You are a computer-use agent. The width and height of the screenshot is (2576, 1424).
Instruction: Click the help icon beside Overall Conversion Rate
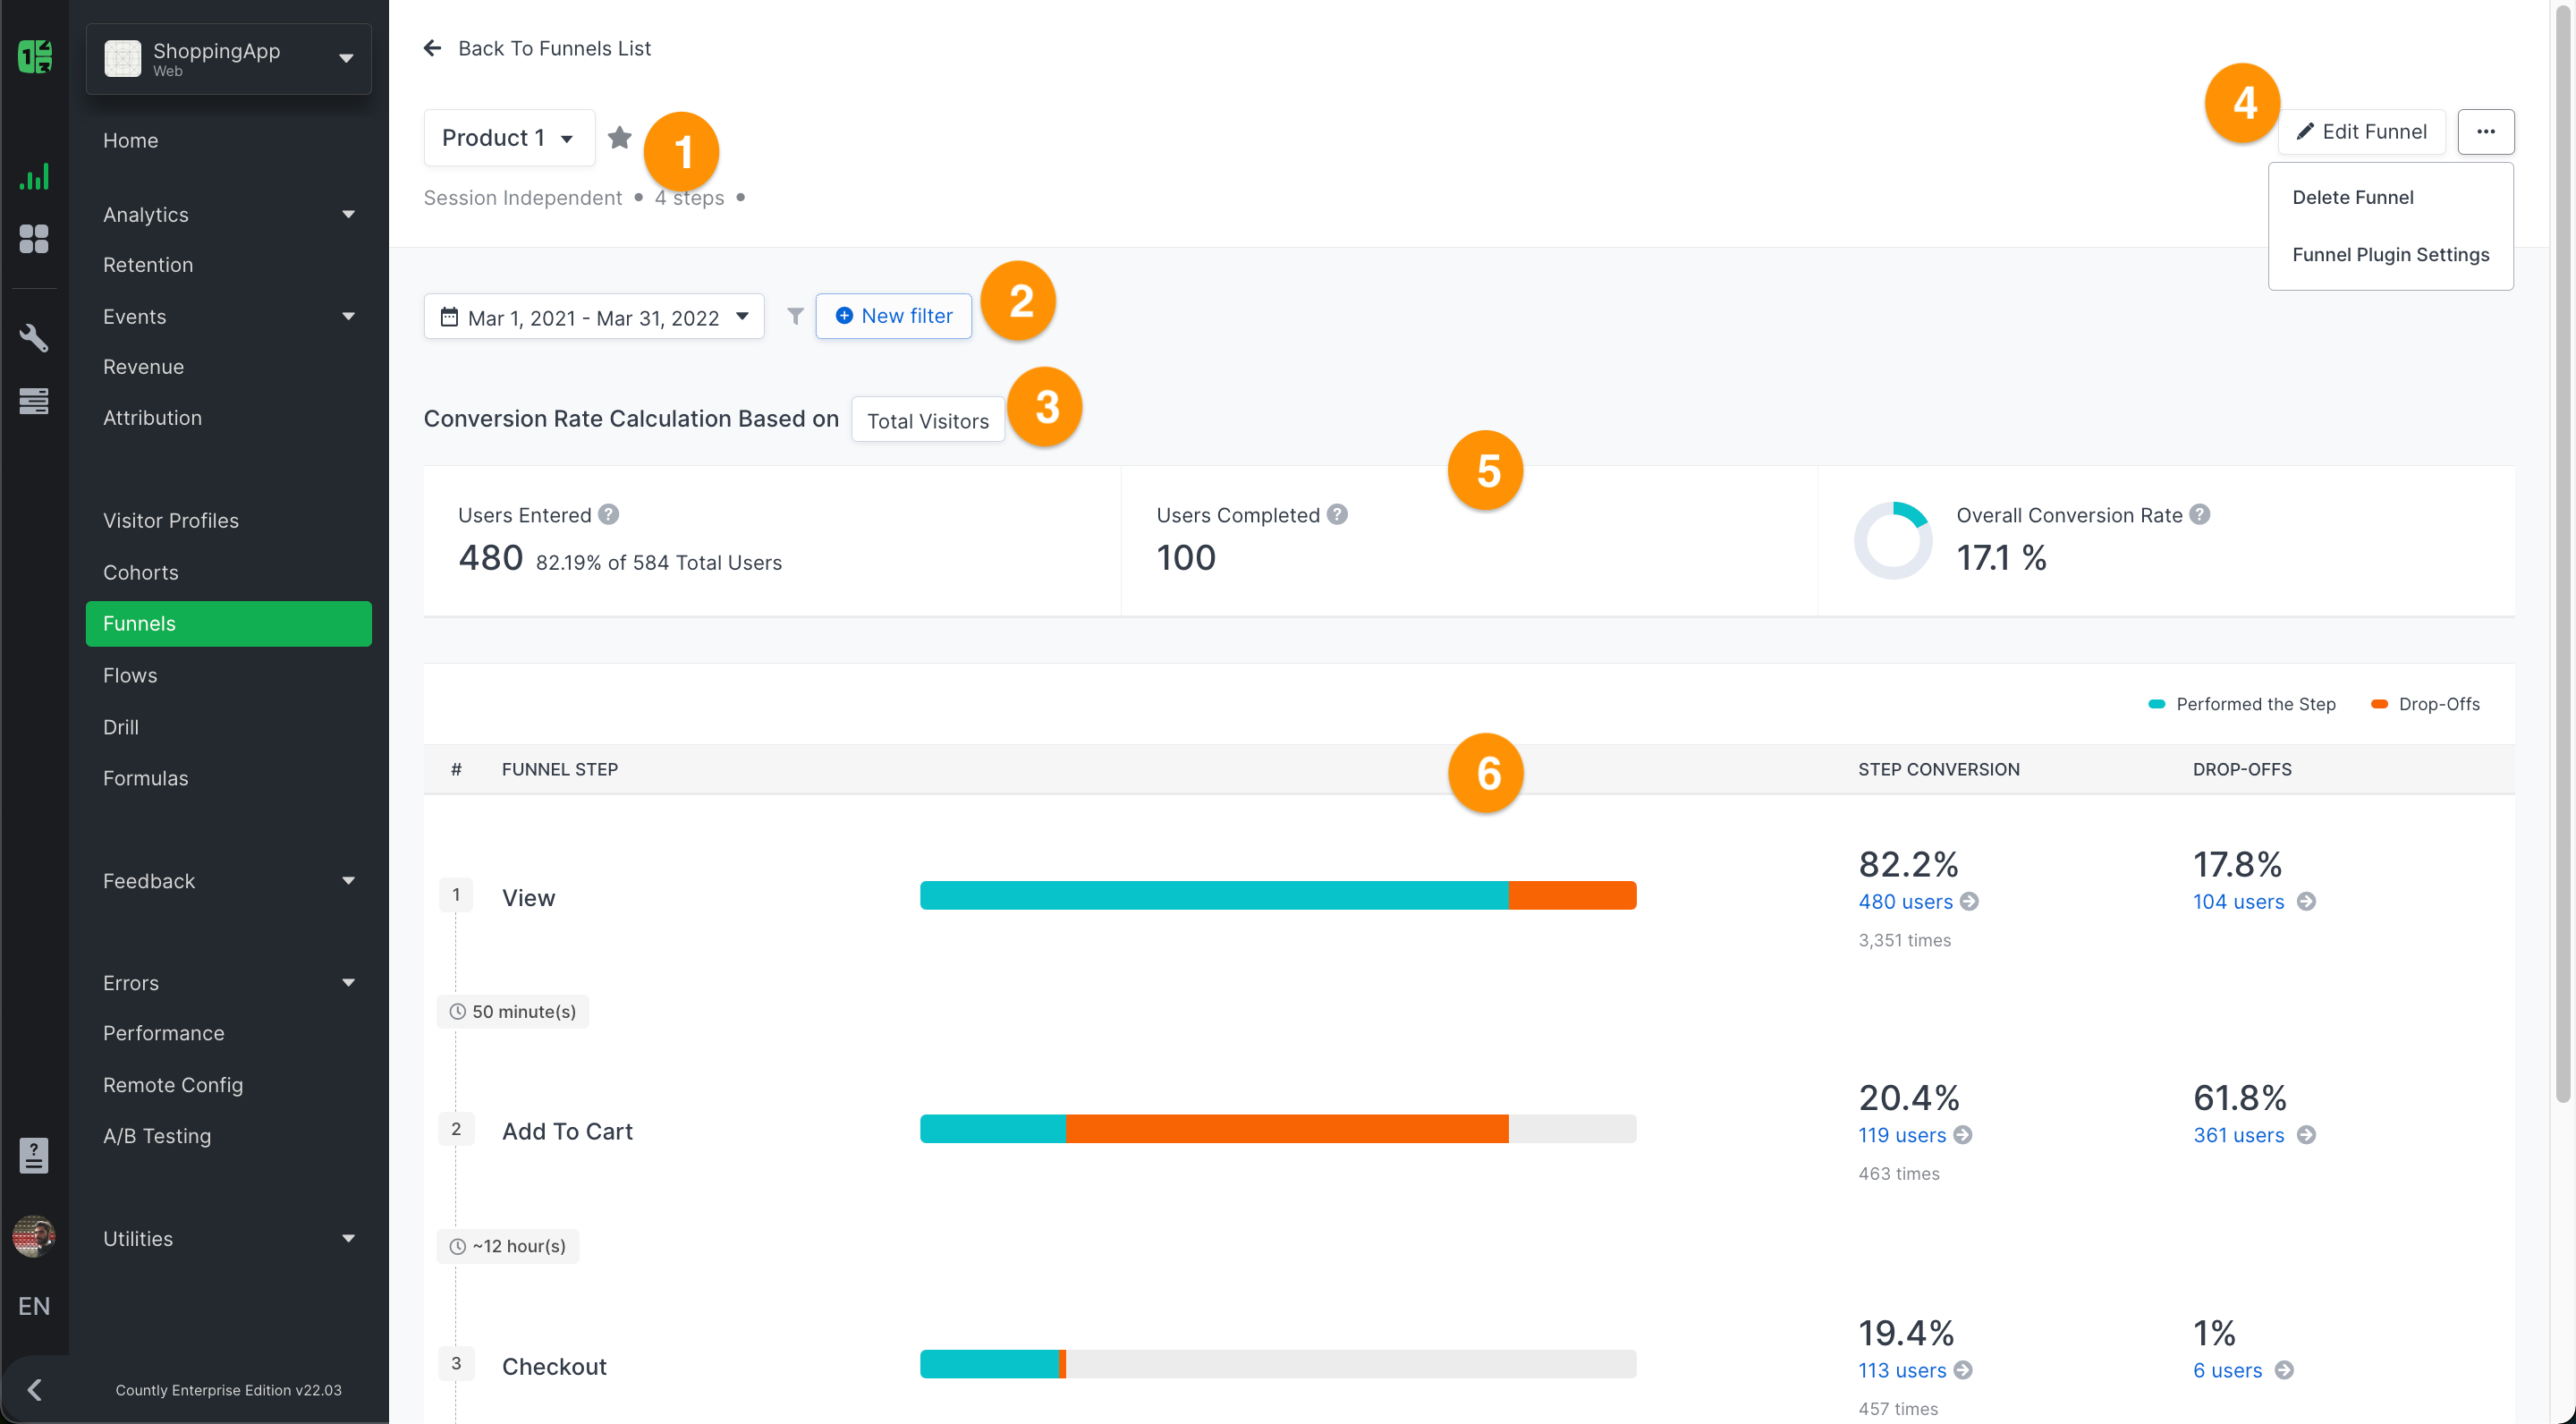(2199, 514)
